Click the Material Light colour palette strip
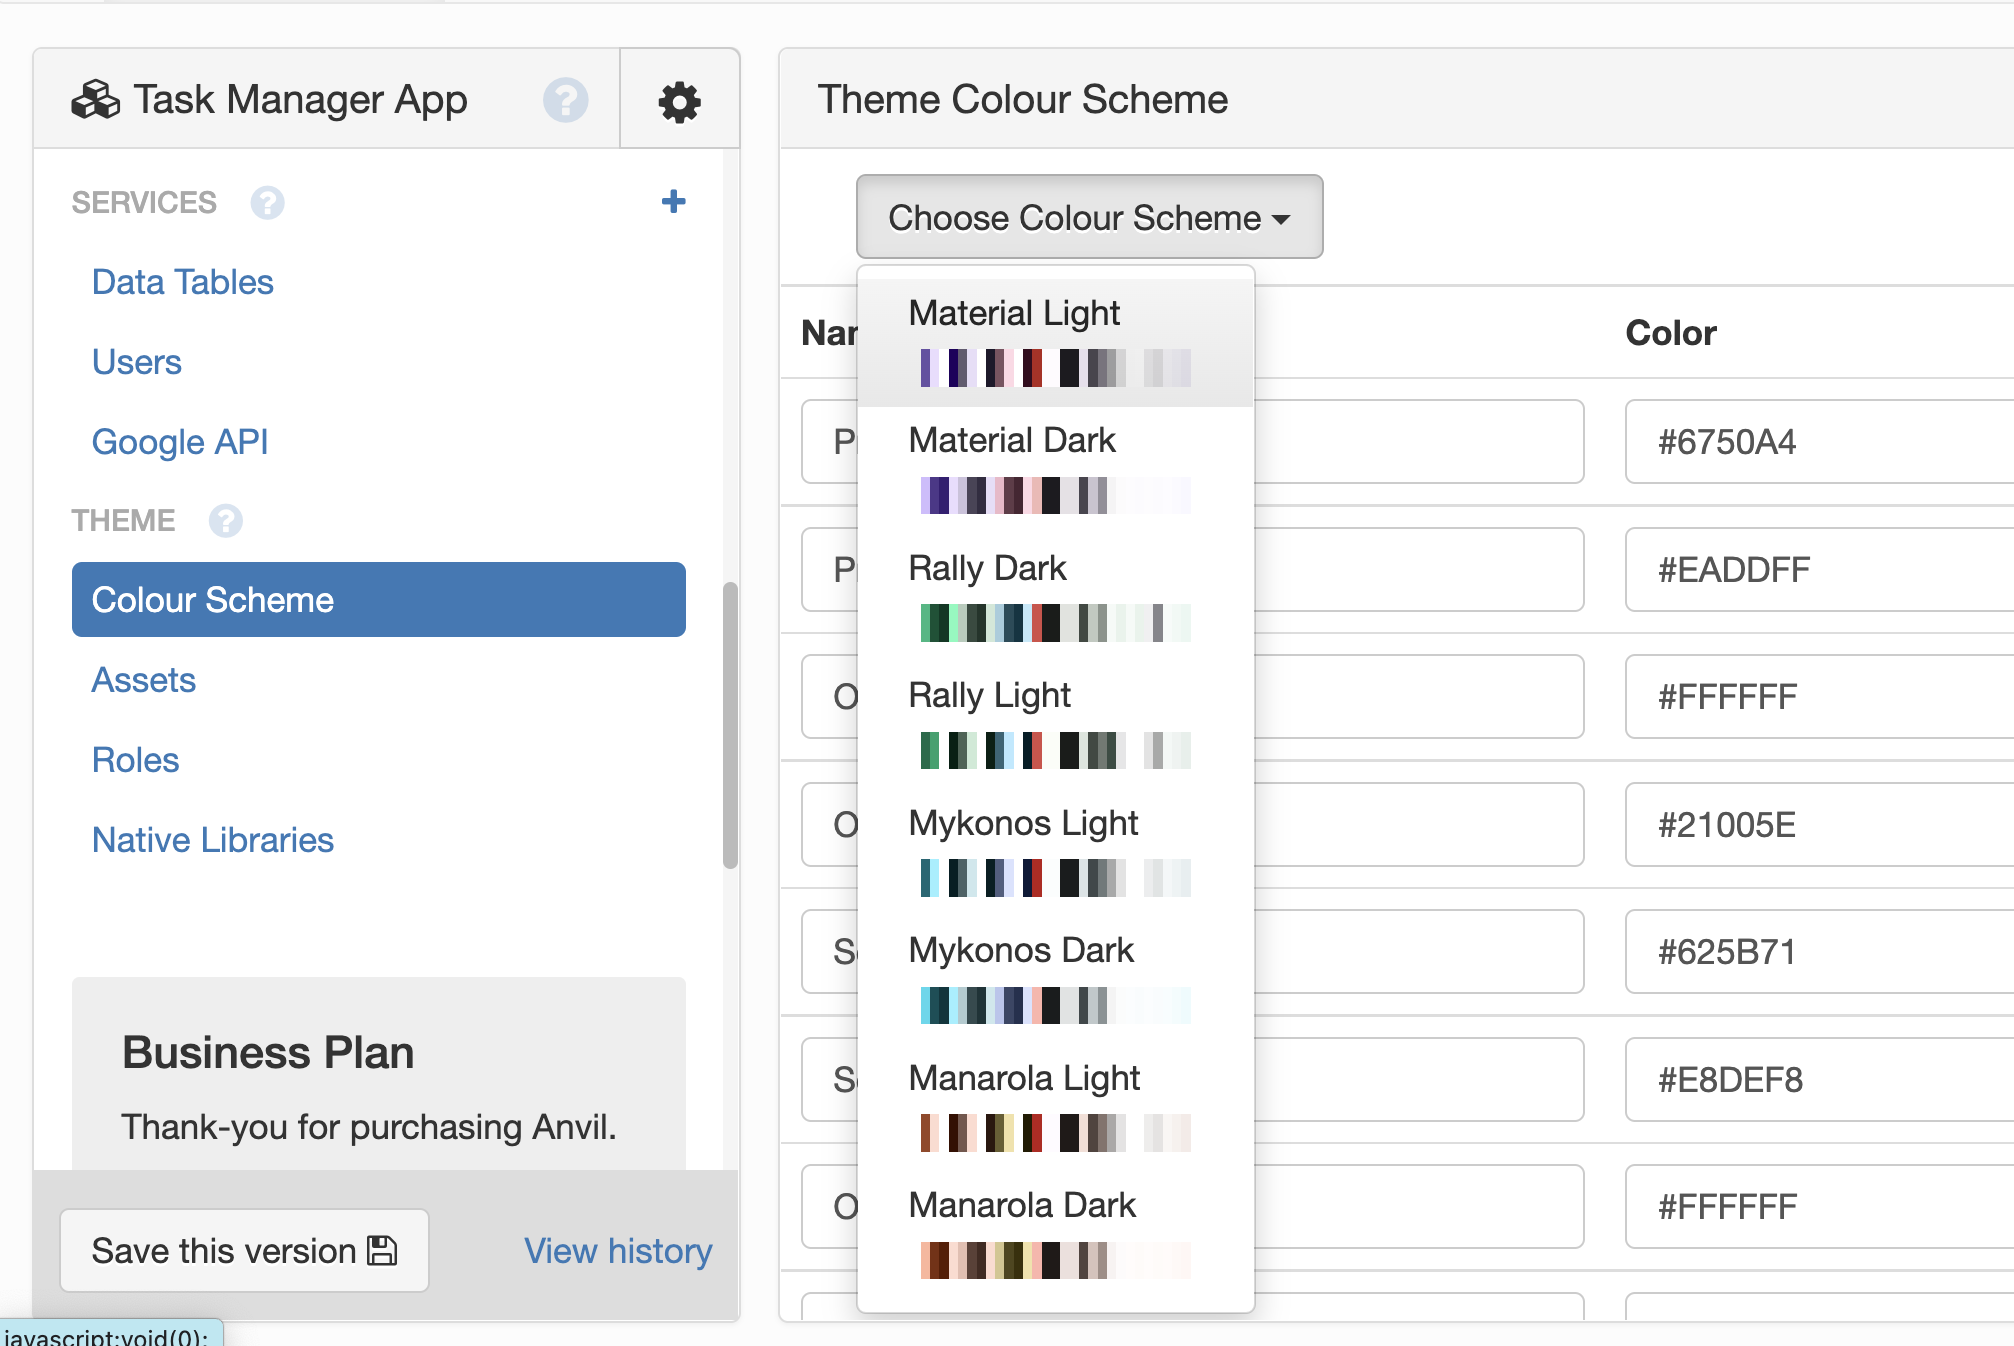2014x1346 pixels. tap(1055, 368)
